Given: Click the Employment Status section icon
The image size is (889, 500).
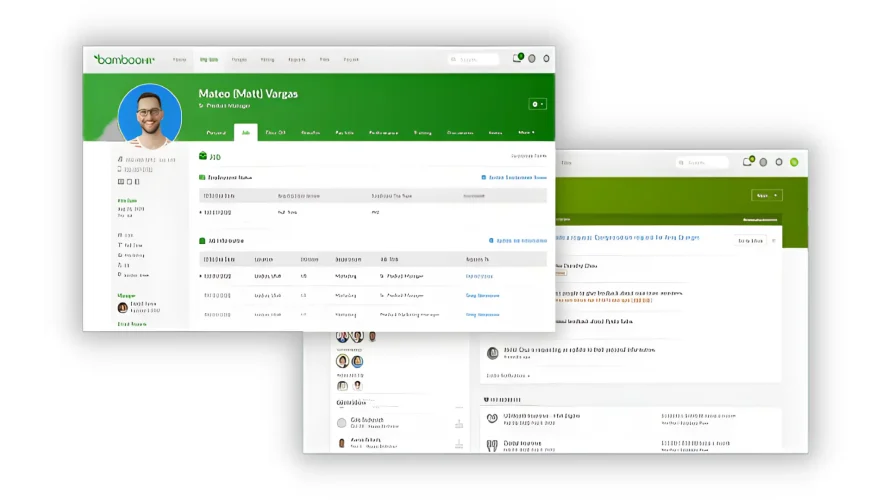Looking at the screenshot, I should point(202,177).
